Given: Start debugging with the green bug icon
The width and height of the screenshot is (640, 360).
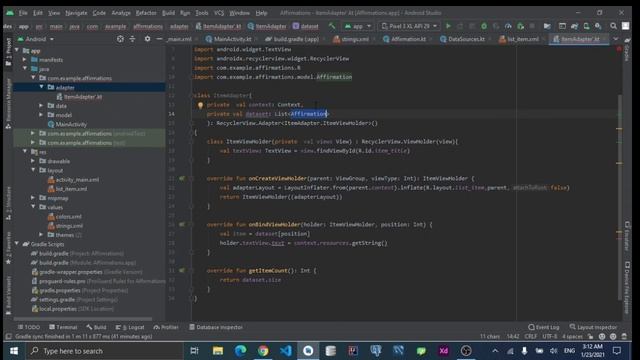Looking at the screenshot, I should [484, 26].
